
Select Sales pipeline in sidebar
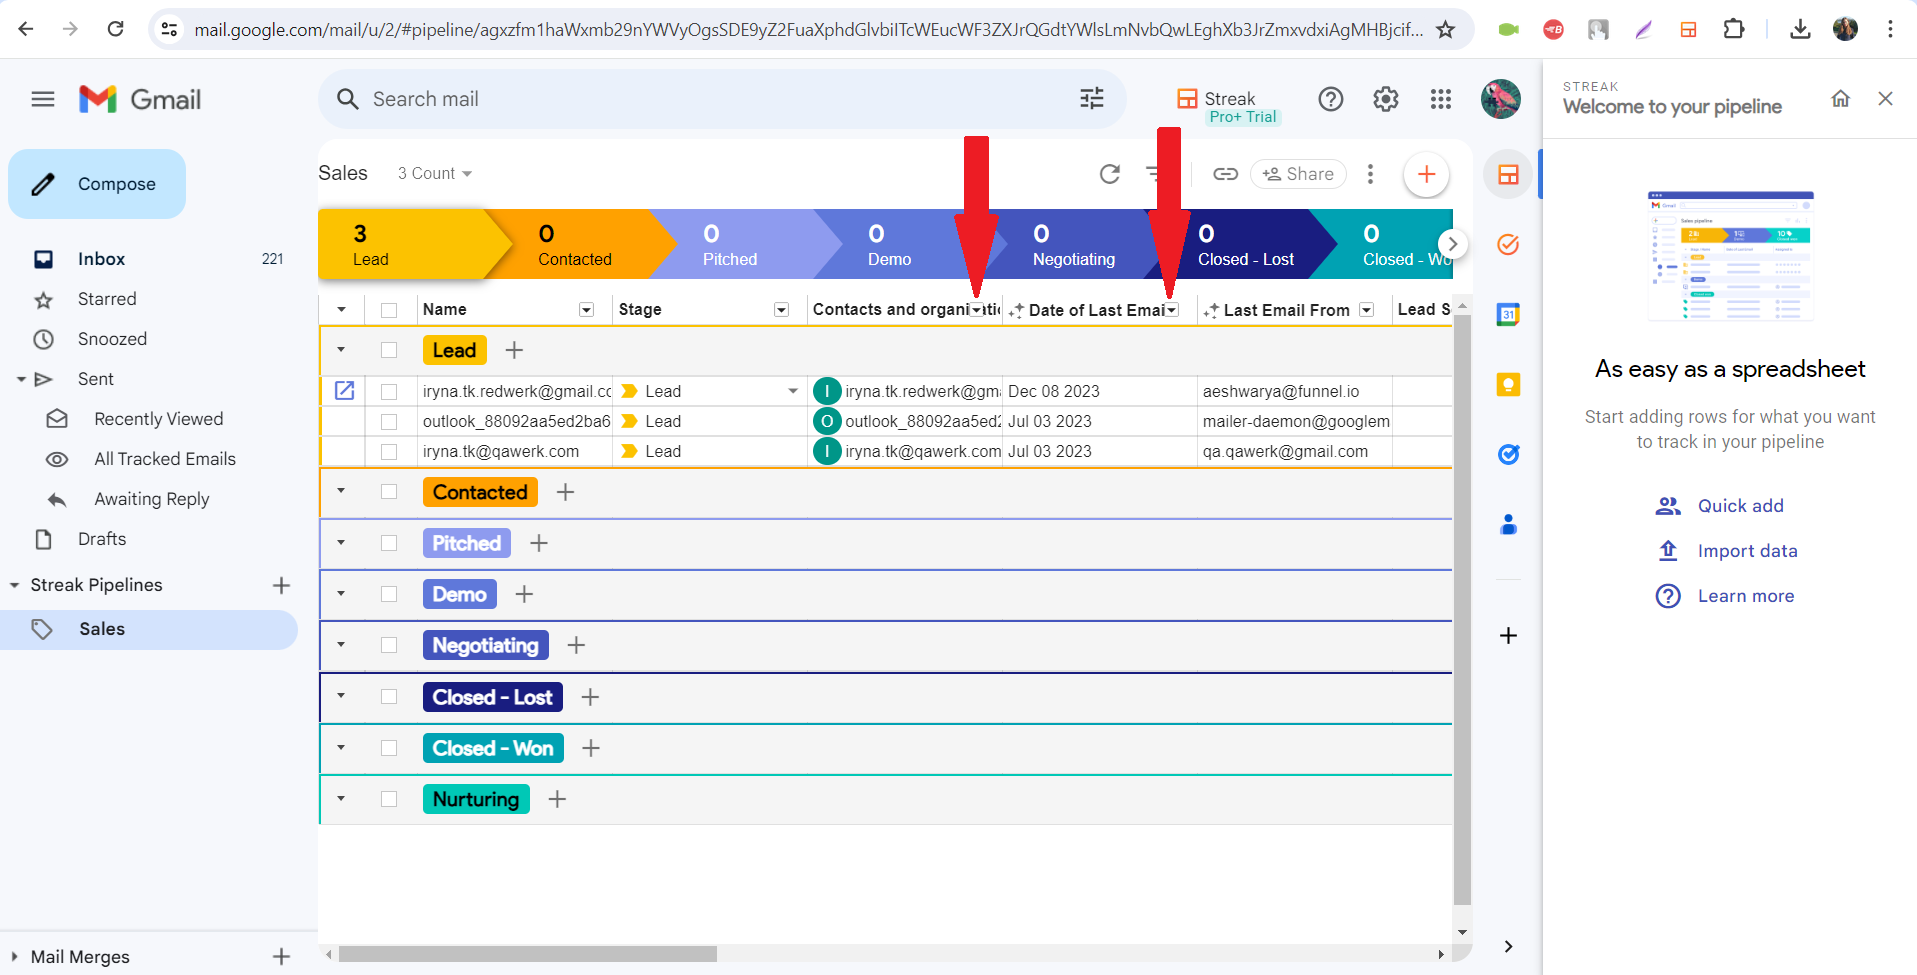coord(149,629)
